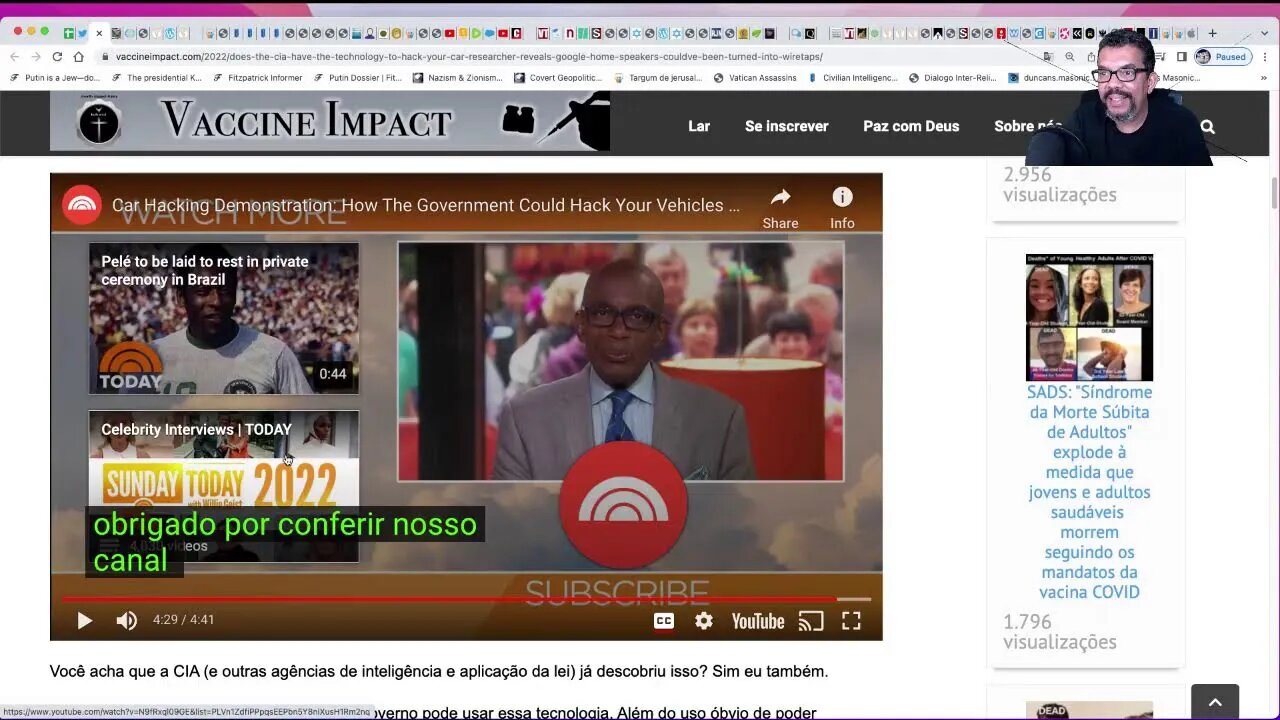Open Celebrity Interviews TODAY playlist
The width and height of the screenshot is (1280, 720).
coord(224,486)
